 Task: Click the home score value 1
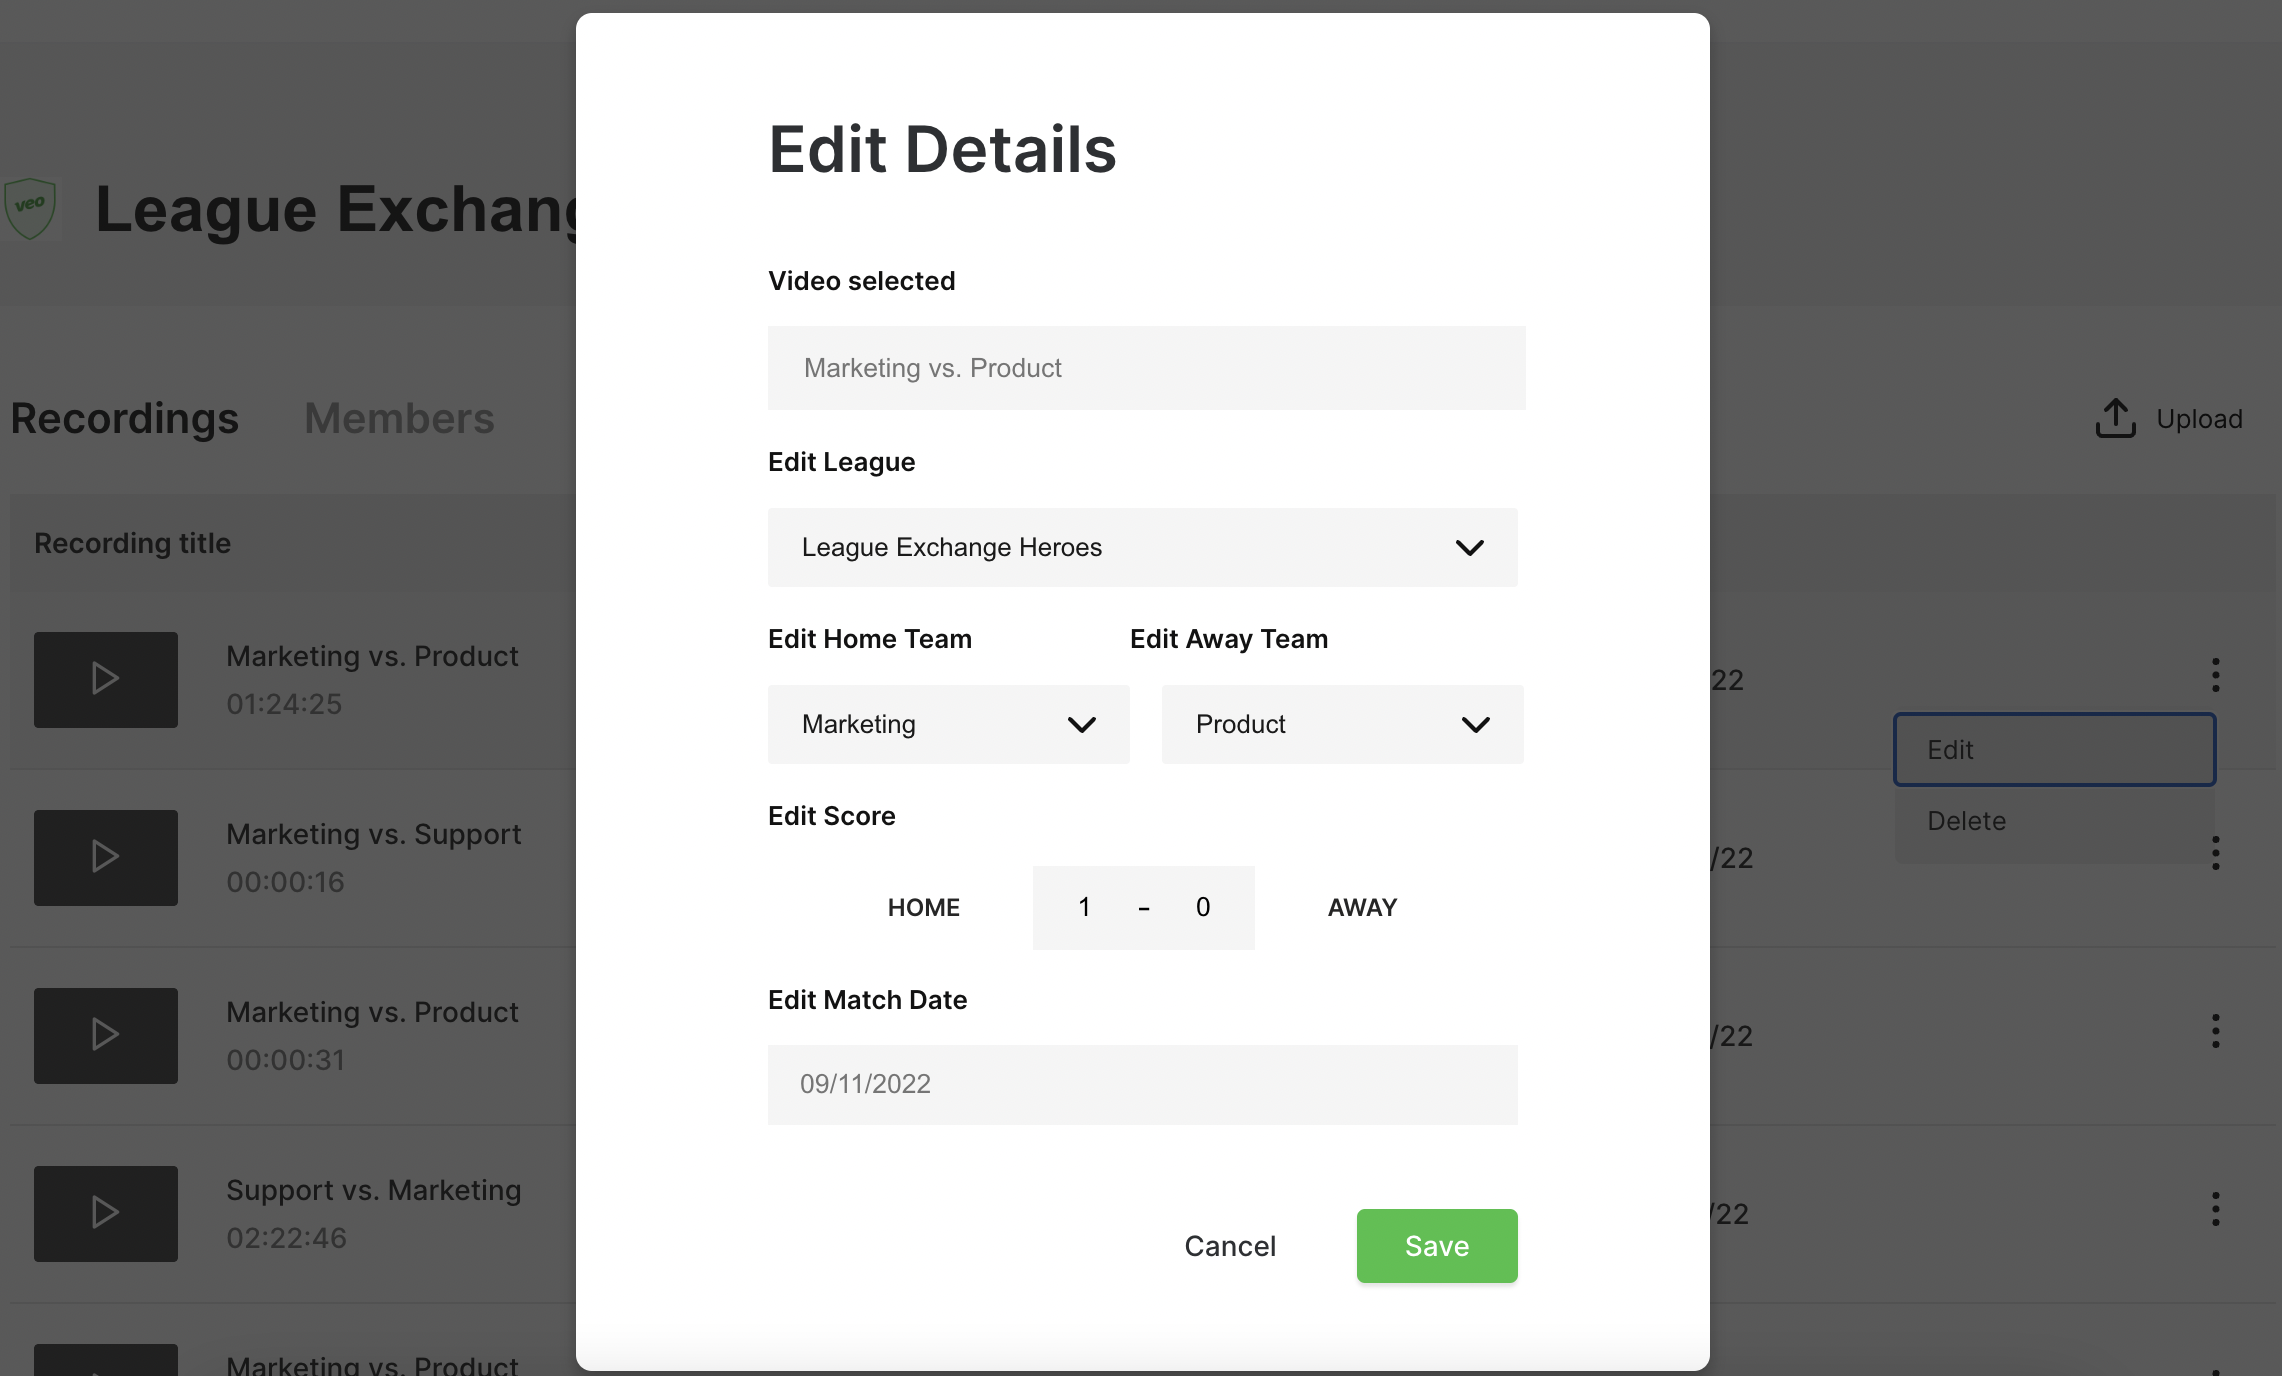(x=1084, y=907)
